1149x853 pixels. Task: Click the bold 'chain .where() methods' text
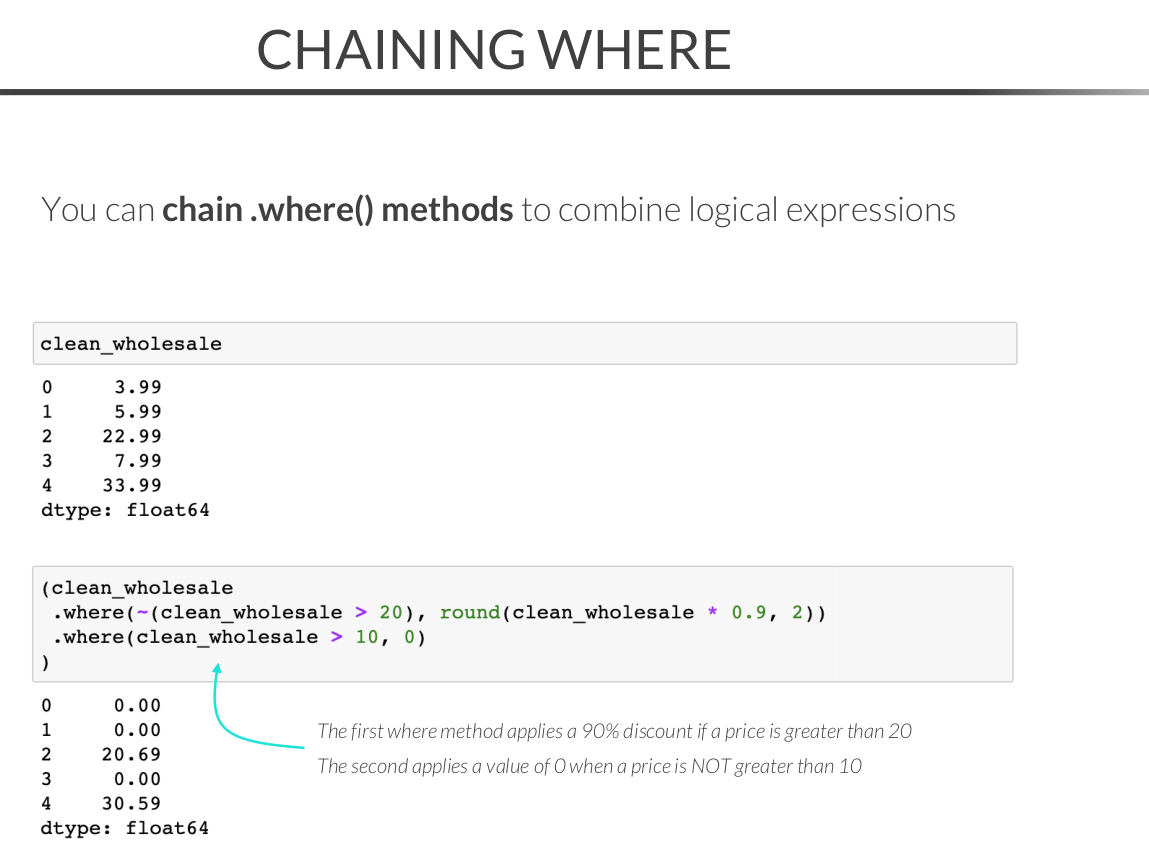click(x=337, y=210)
